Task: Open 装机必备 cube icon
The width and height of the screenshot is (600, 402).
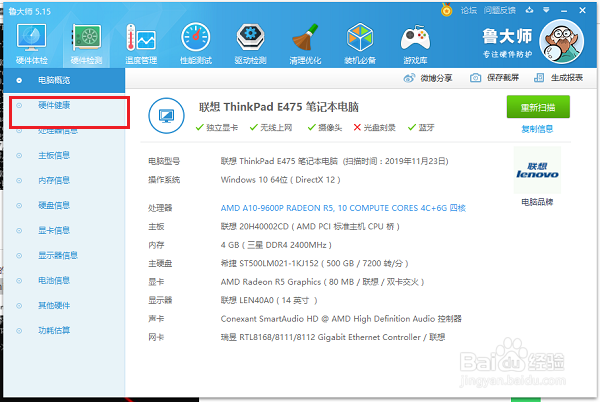Action: pyautogui.click(x=360, y=44)
